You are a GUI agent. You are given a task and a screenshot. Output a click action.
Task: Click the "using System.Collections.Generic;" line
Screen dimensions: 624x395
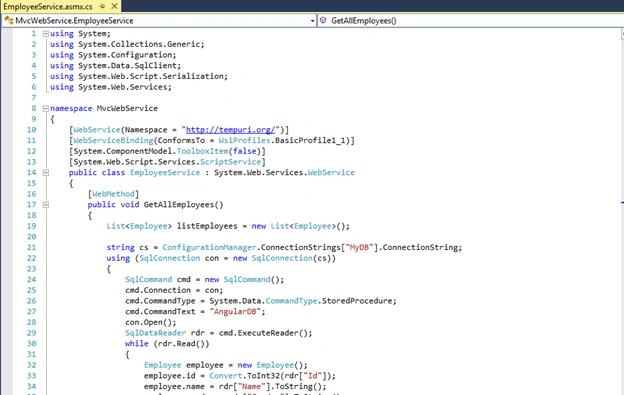pos(127,44)
